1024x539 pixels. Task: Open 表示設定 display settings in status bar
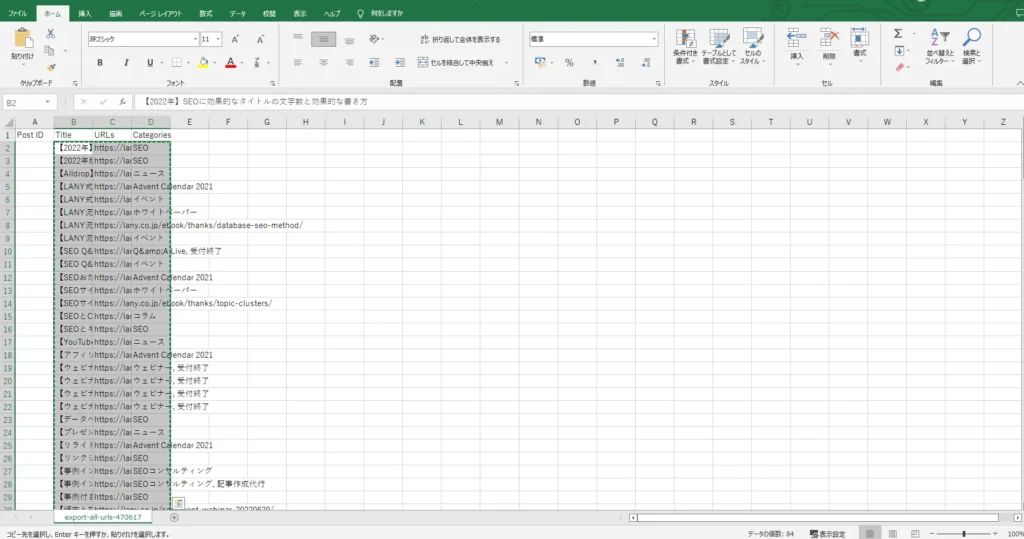point(827,534)
